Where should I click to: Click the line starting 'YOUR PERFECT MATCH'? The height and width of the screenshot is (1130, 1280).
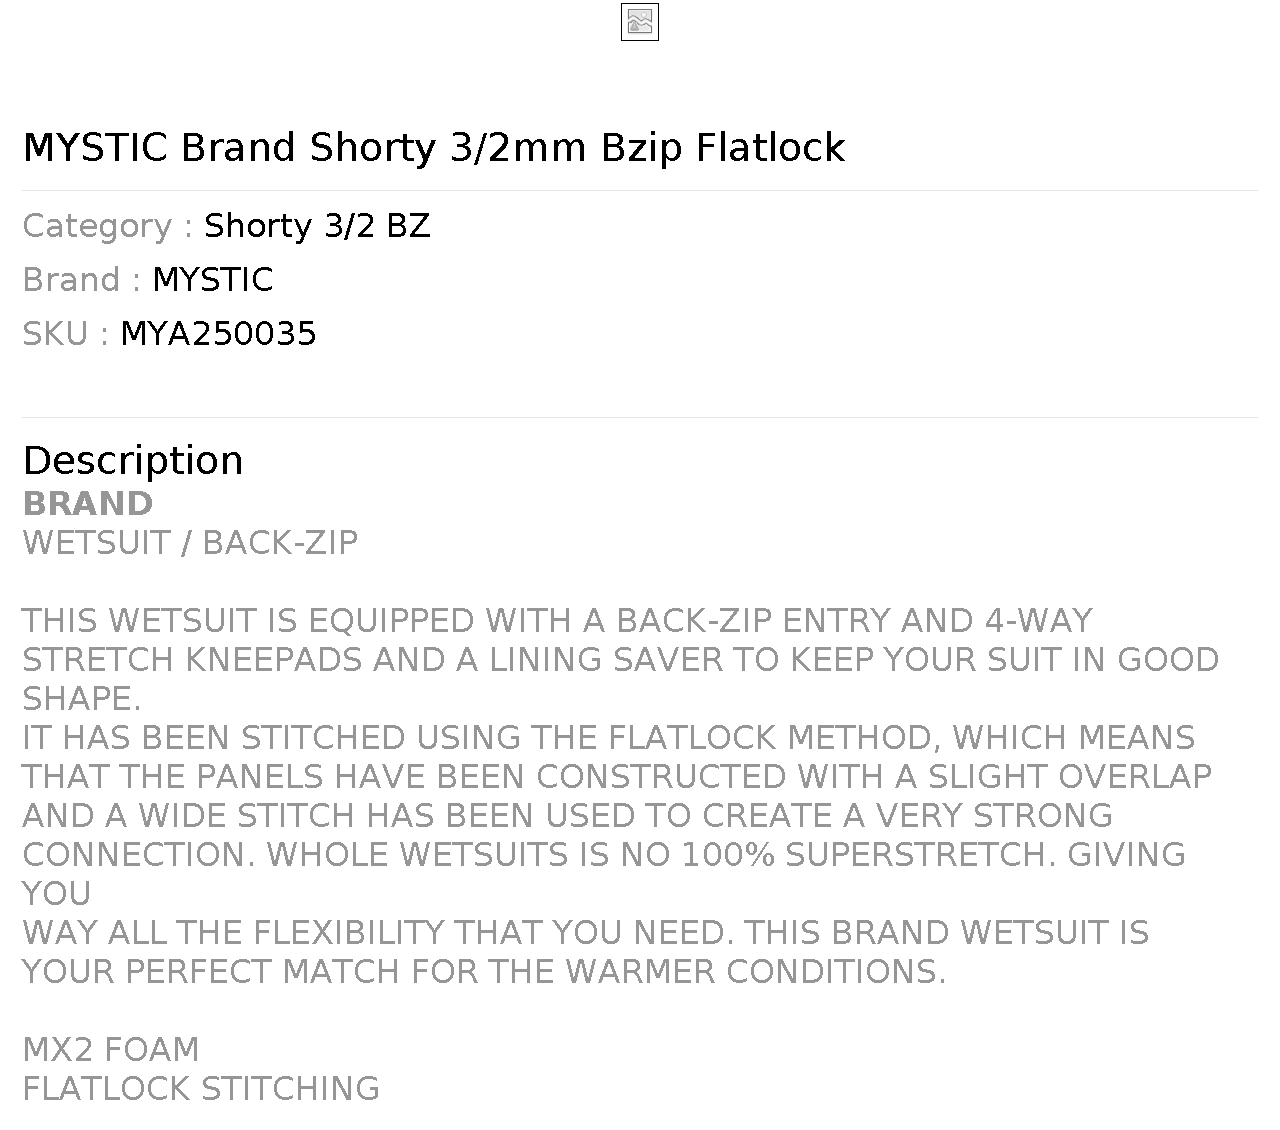(483, 971)
